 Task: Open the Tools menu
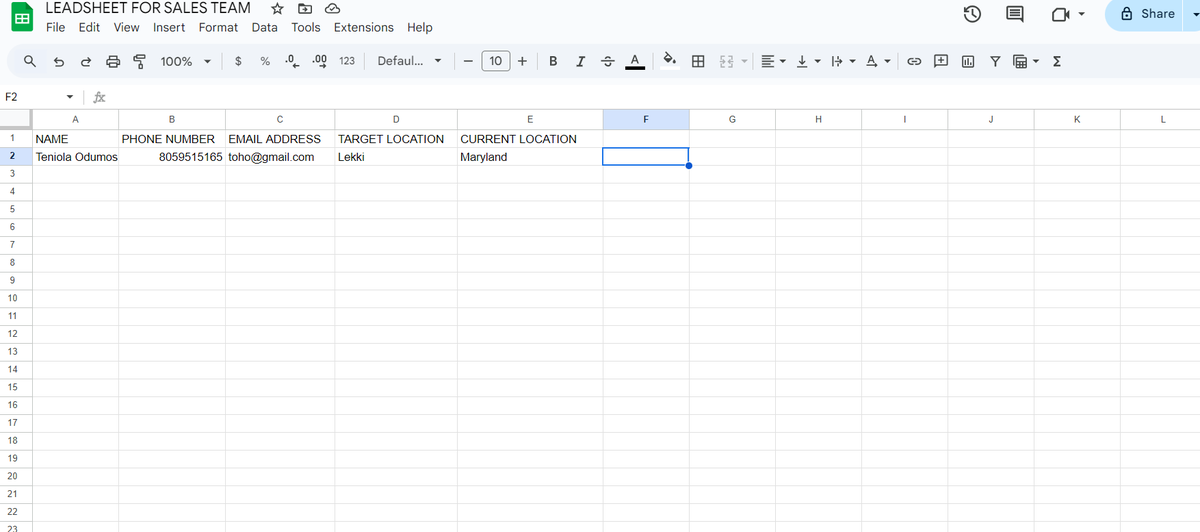[x=306, y=27]
